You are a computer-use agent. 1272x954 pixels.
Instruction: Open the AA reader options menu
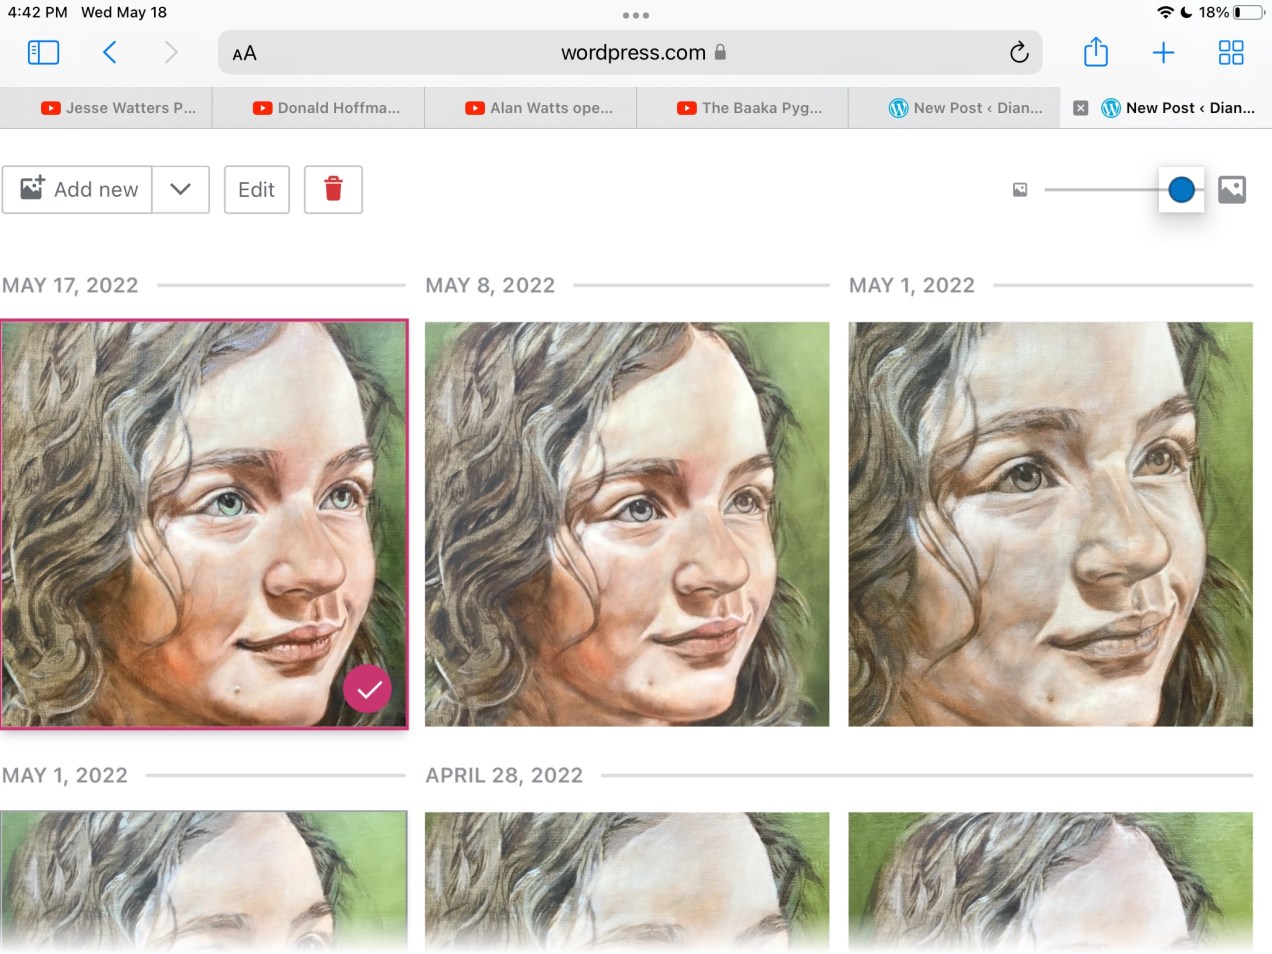pyautogui.click(x=245, y=53)
